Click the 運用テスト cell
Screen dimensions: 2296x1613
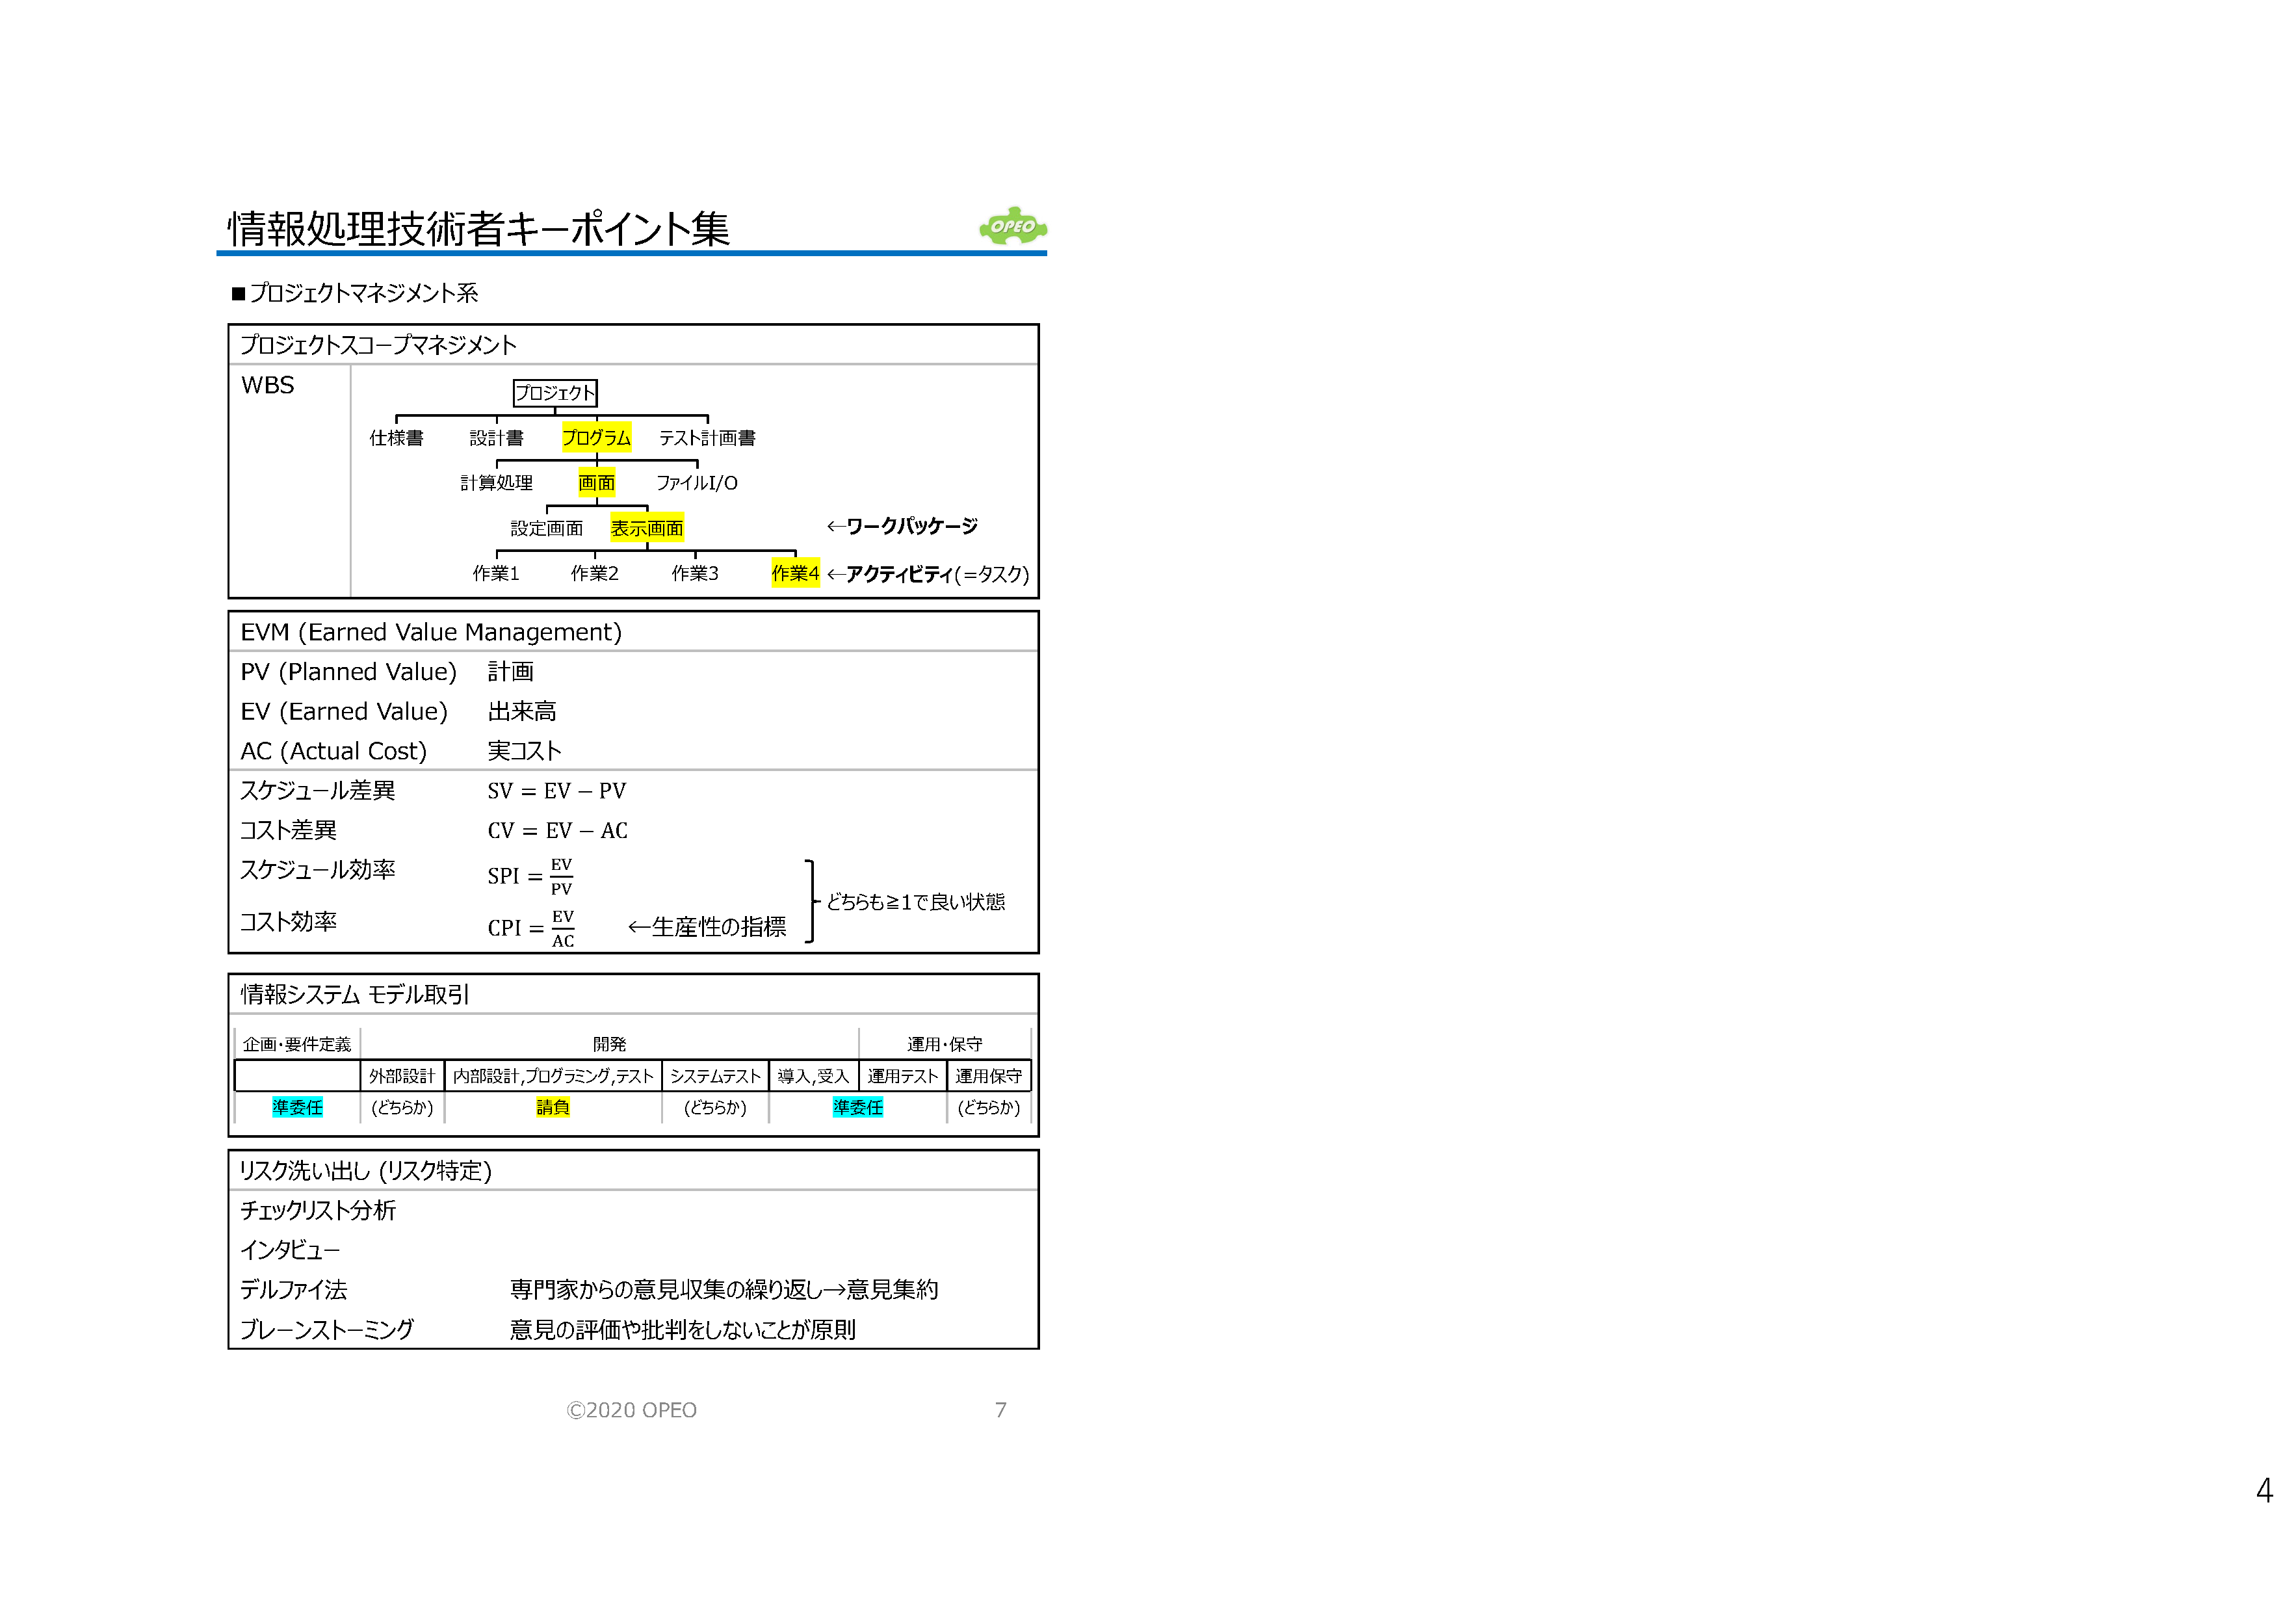903,1076
